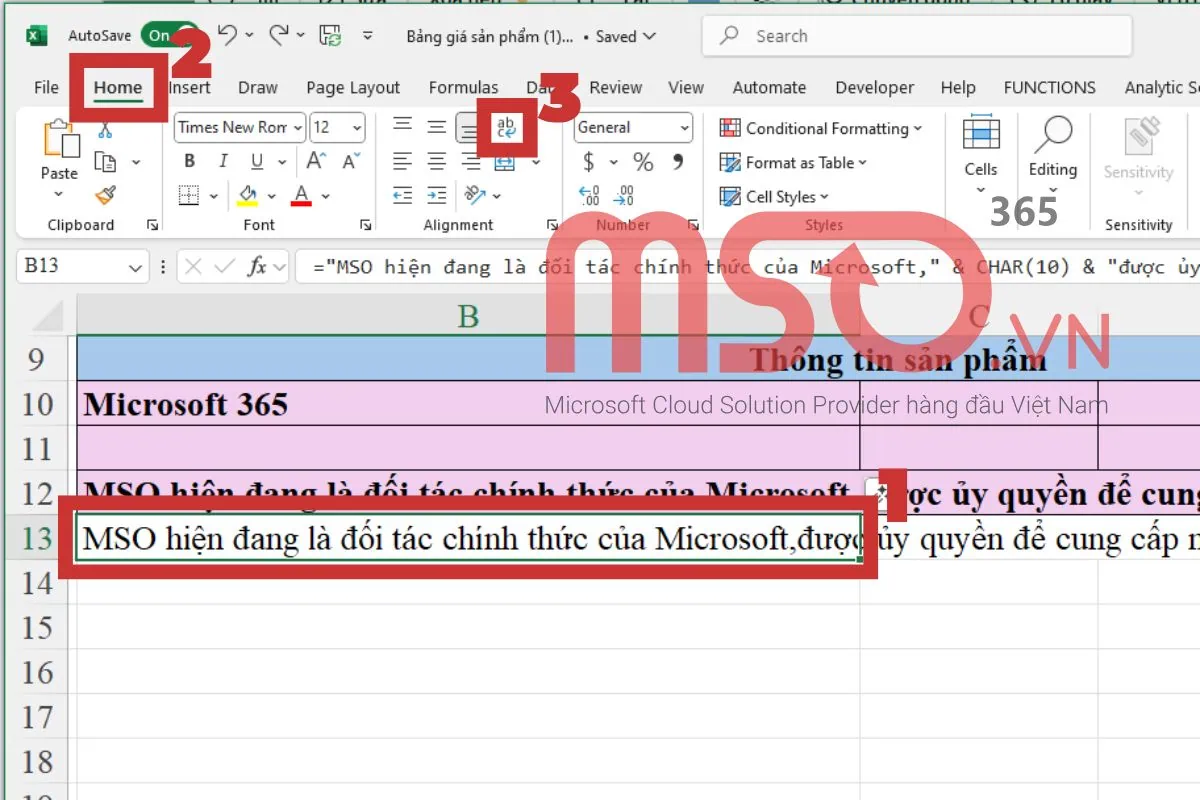Click the Increase Indent icon
The width and height of the screenshot is (1200, 800).
pyautogui.click(x=436, y=195)
